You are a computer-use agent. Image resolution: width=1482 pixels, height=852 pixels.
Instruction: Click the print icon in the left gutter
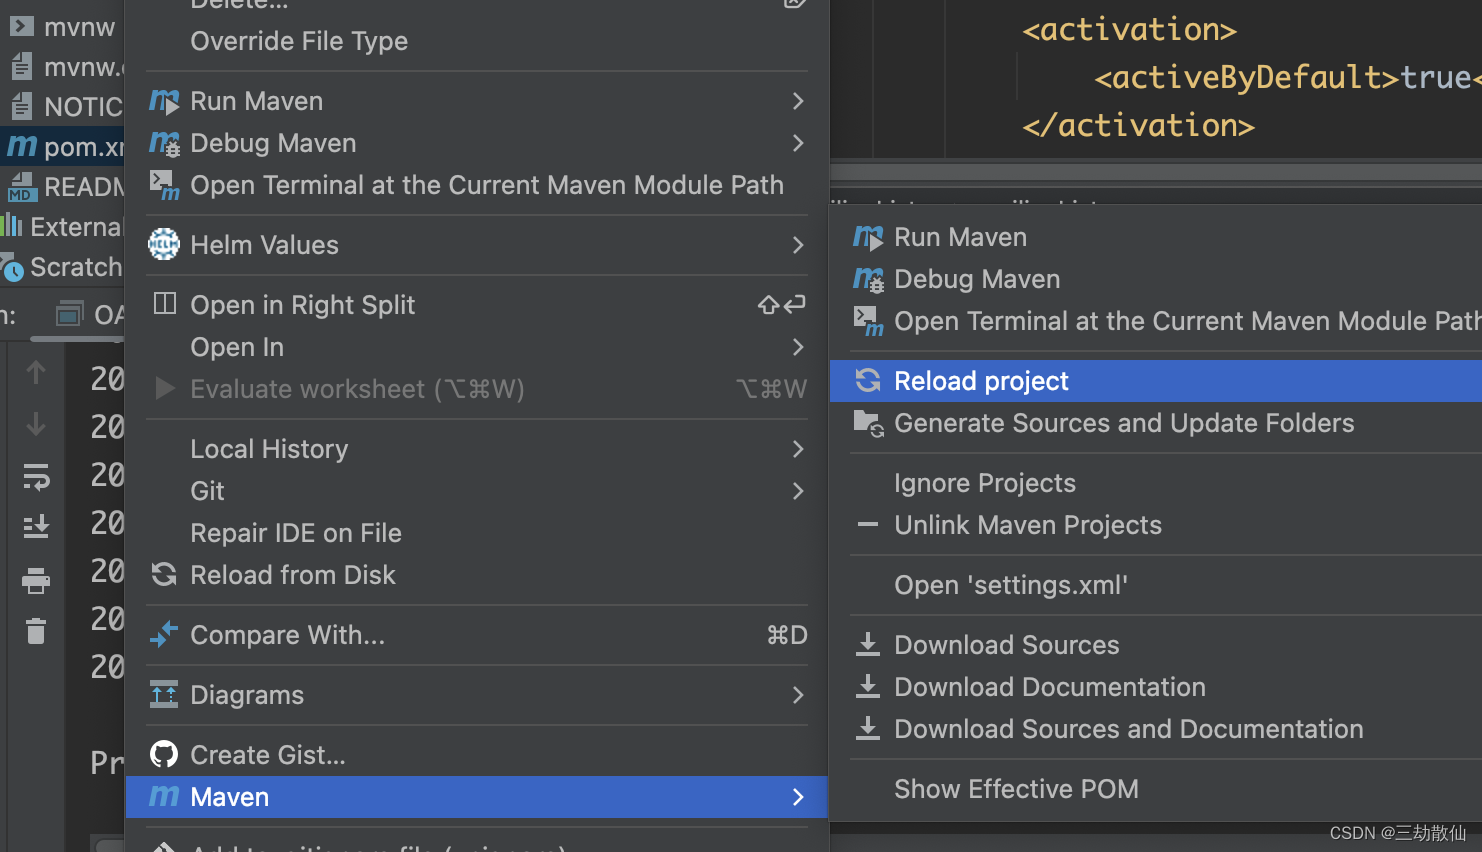pos(36,580)
